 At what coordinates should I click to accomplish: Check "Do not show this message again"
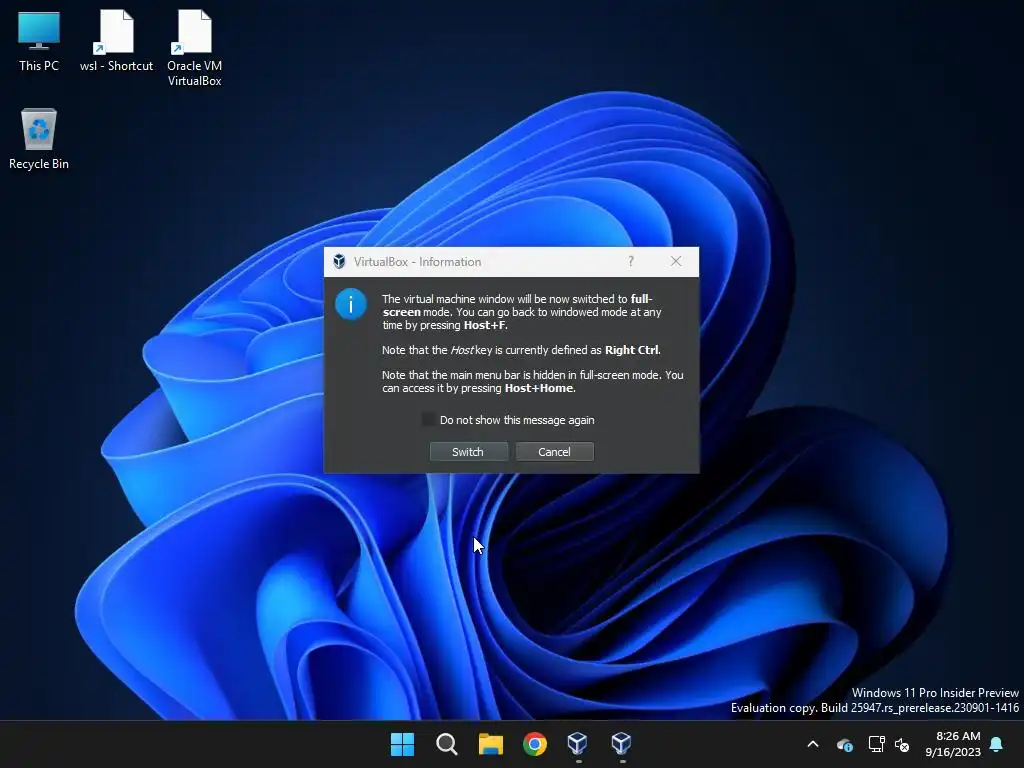point(428,419)
